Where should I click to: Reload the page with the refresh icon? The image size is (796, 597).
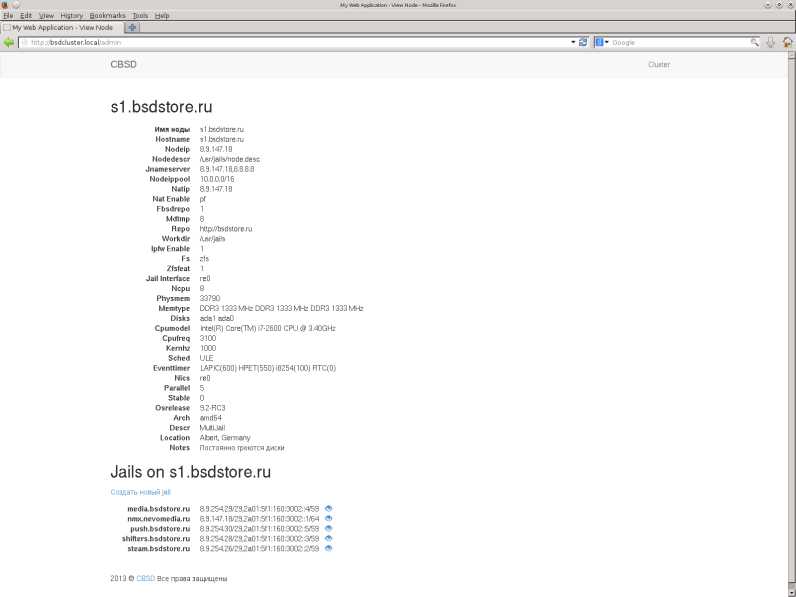pyautogui.click(x=583, y=43)
